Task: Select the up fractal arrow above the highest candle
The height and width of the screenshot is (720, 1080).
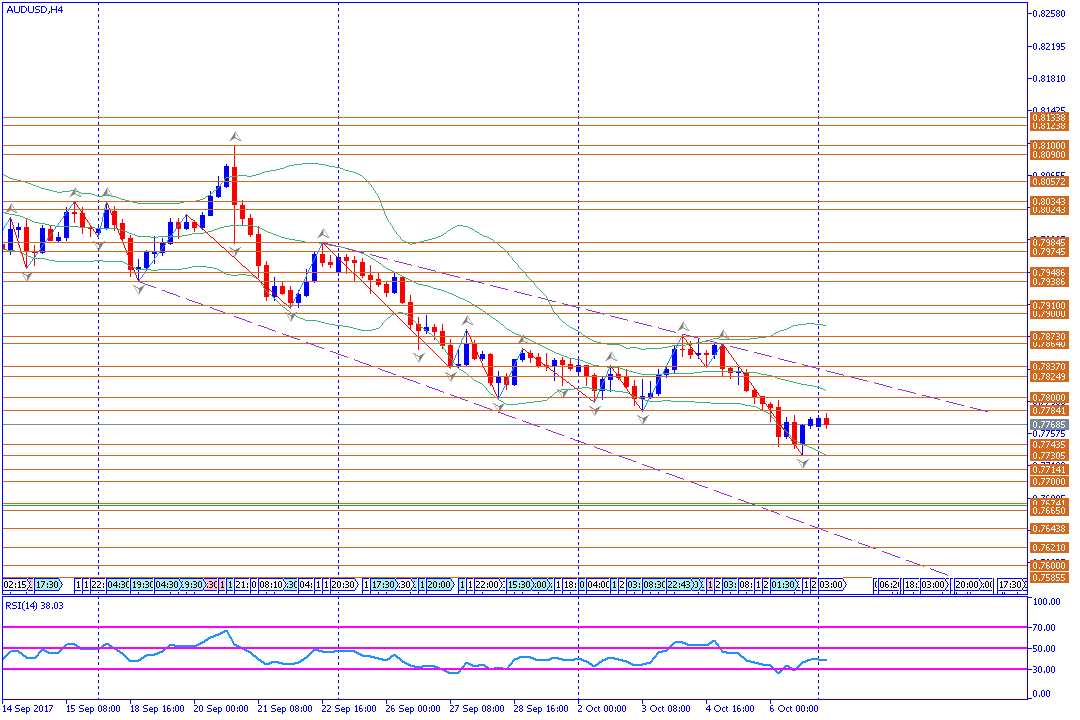Action: coord(235,136)
